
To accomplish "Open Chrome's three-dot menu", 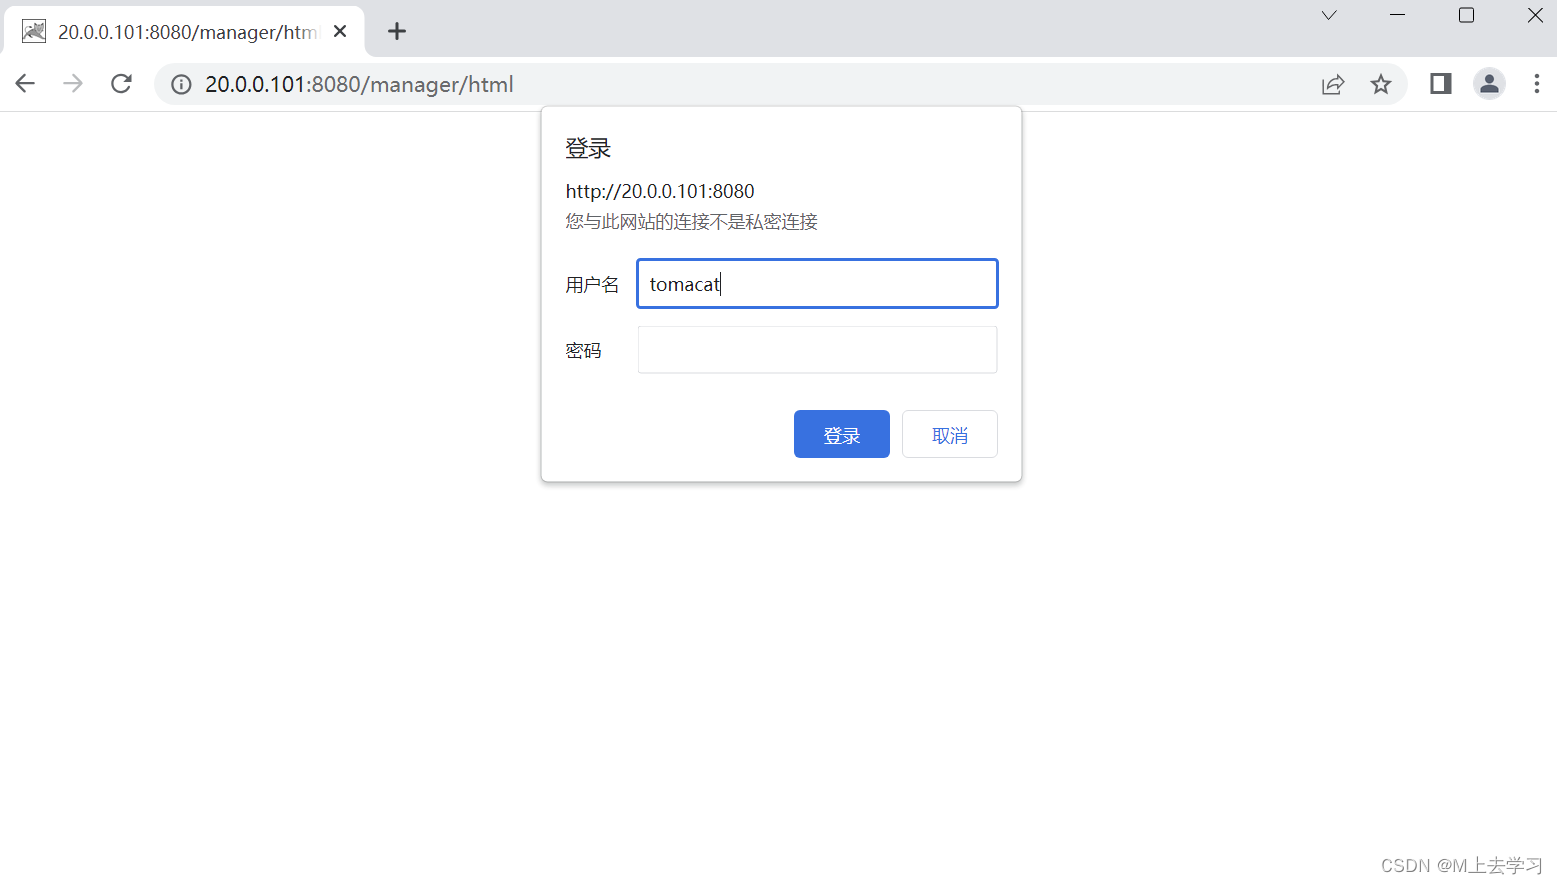I will (1537, 84).
